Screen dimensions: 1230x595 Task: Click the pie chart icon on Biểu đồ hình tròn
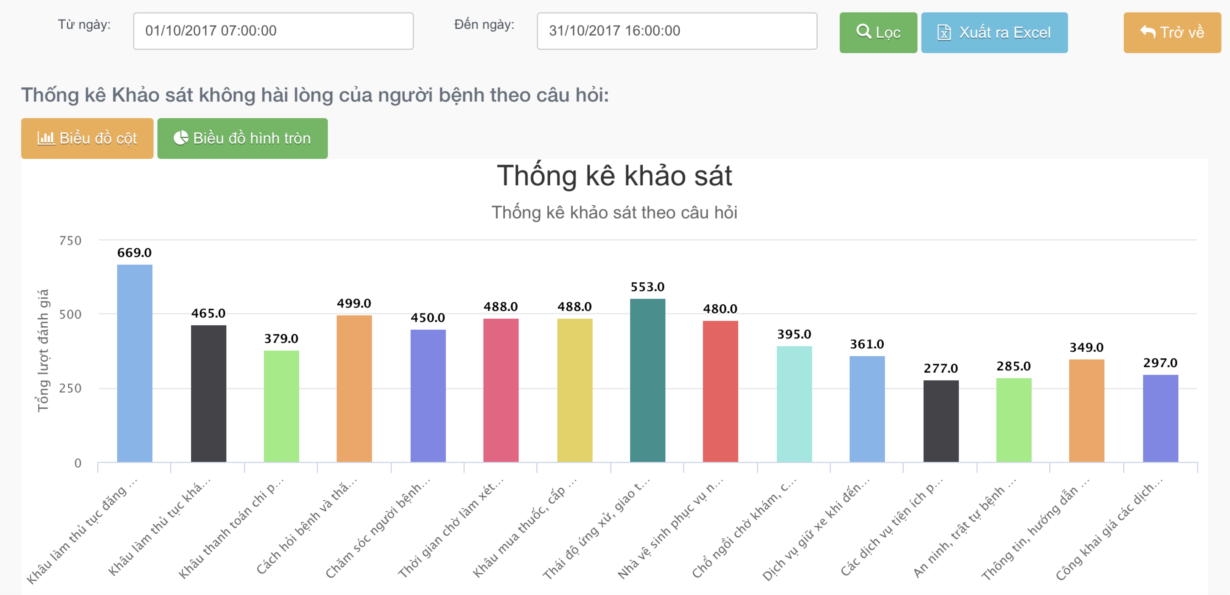point(181,138)
